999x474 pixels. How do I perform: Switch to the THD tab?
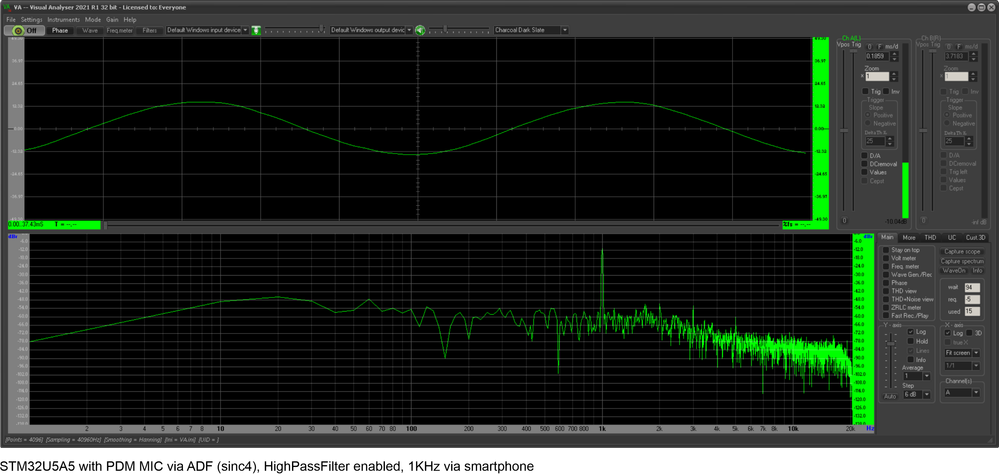click(930, 238)
